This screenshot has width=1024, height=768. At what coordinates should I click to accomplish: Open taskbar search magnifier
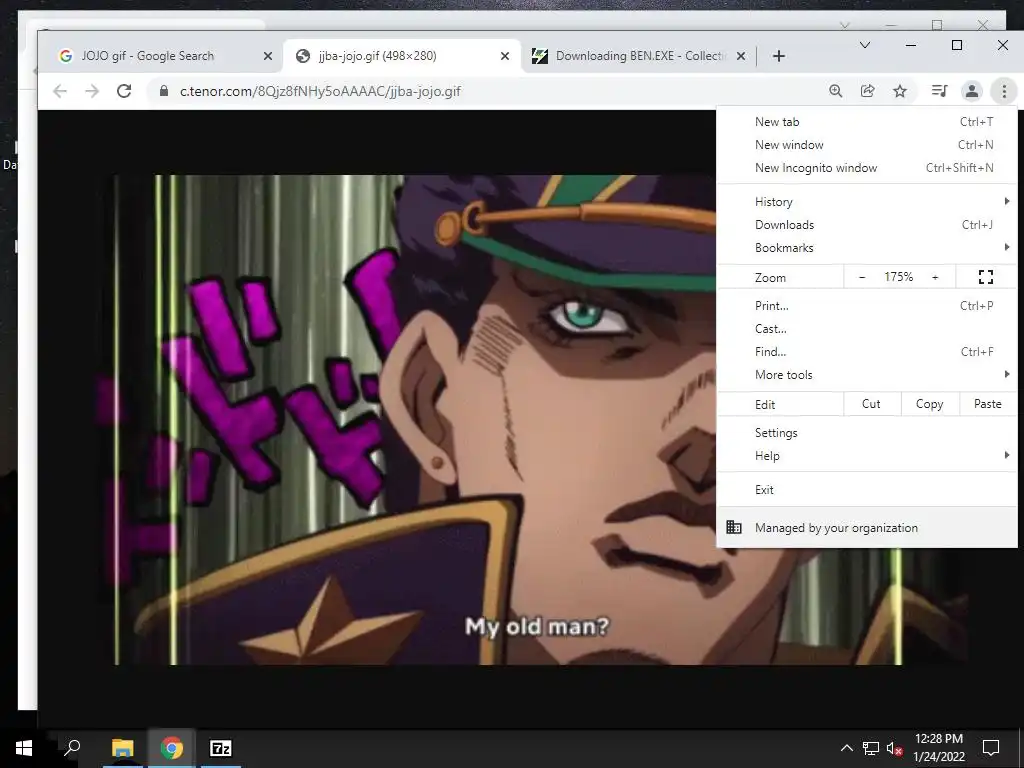coord(72,748)
